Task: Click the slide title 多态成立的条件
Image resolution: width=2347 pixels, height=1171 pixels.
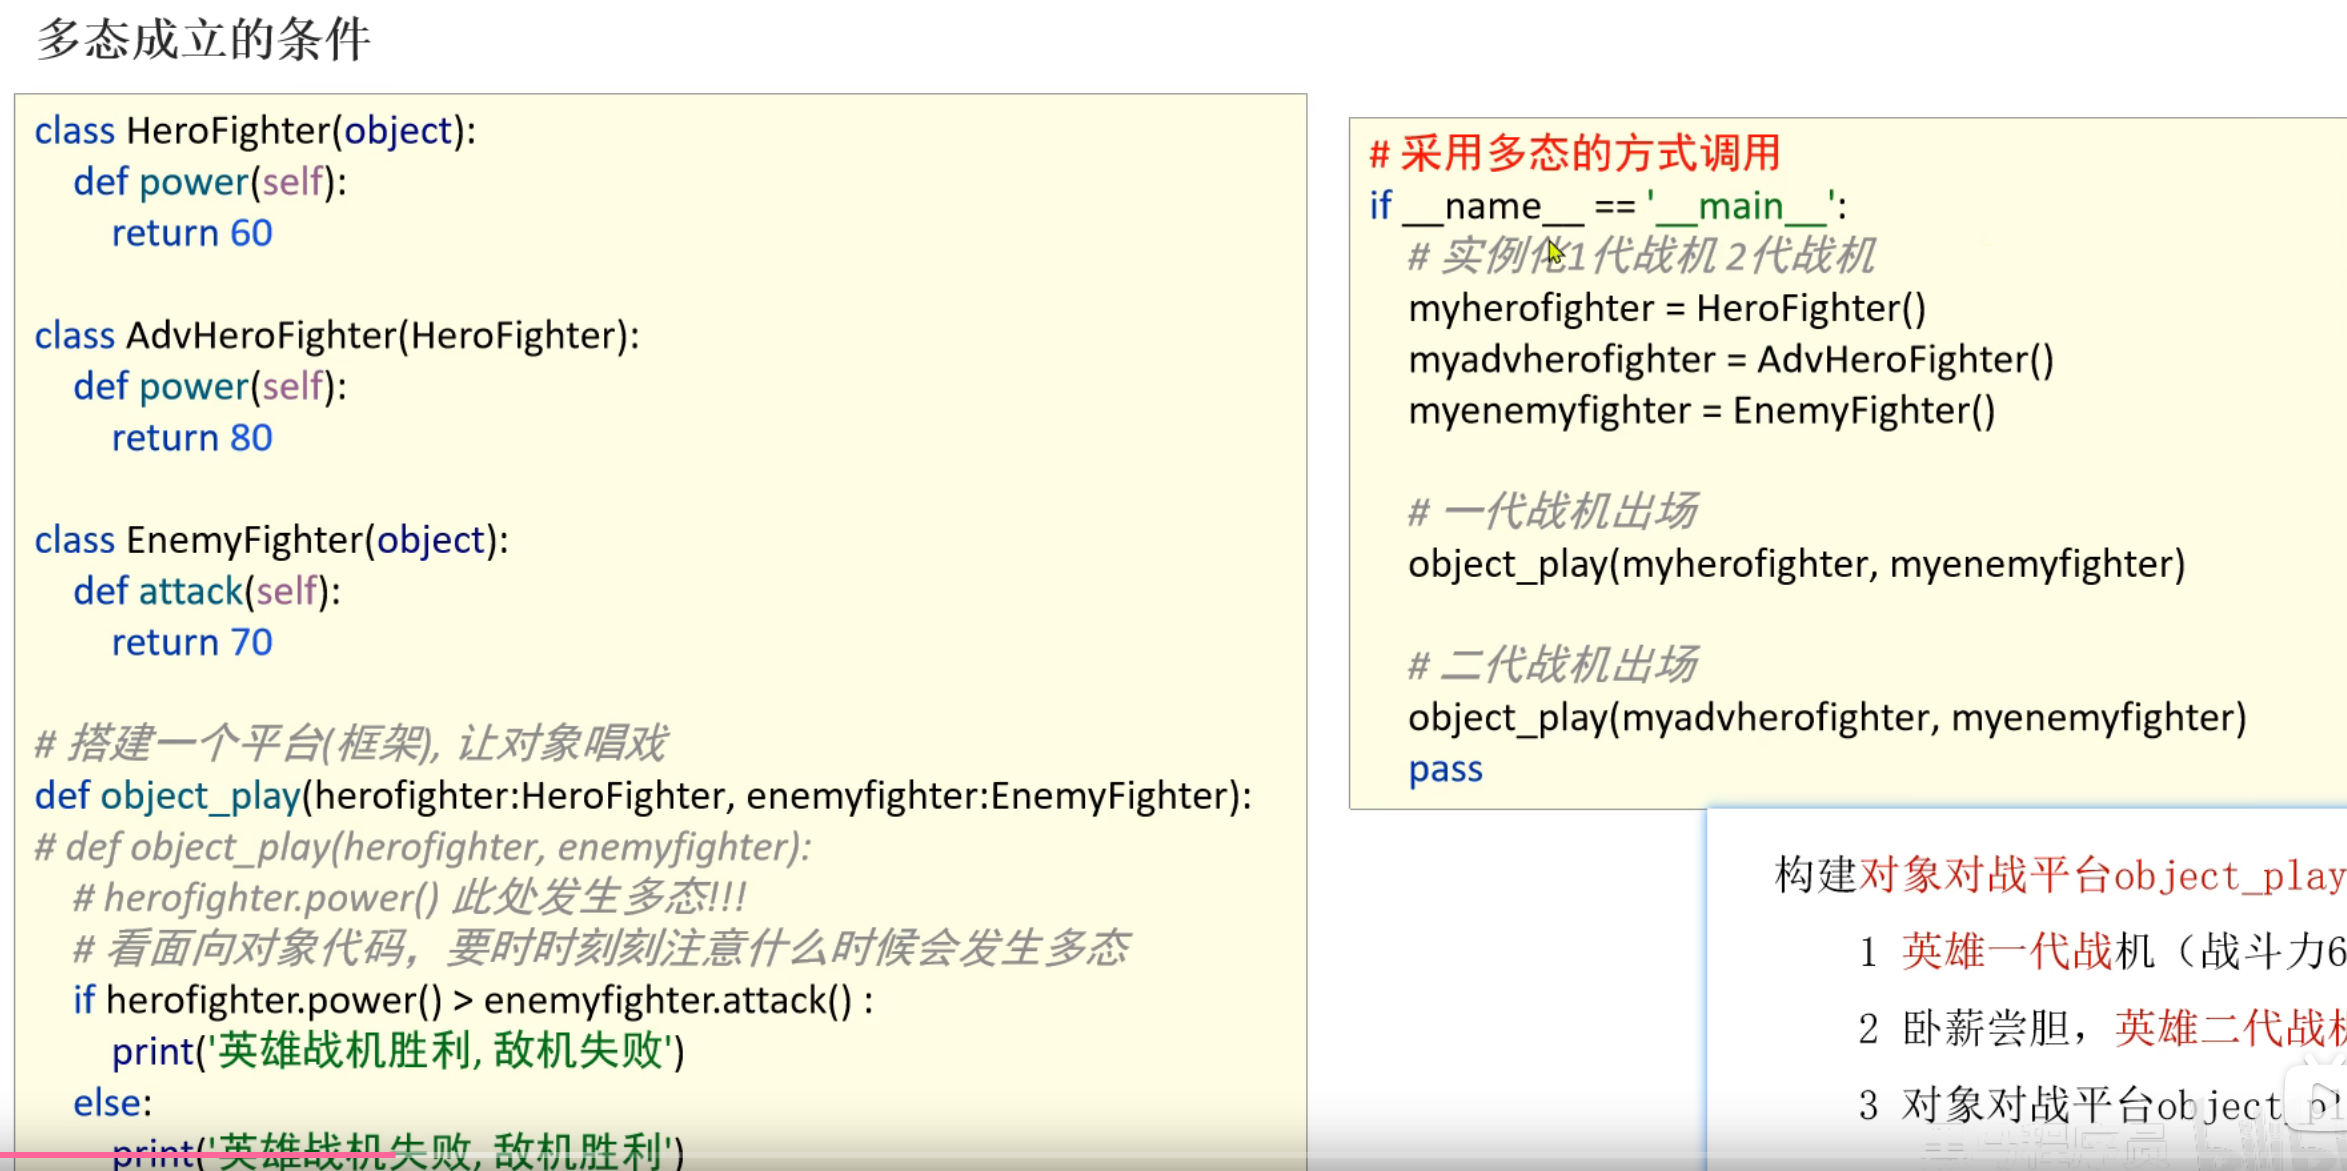Action: (203, 41)
